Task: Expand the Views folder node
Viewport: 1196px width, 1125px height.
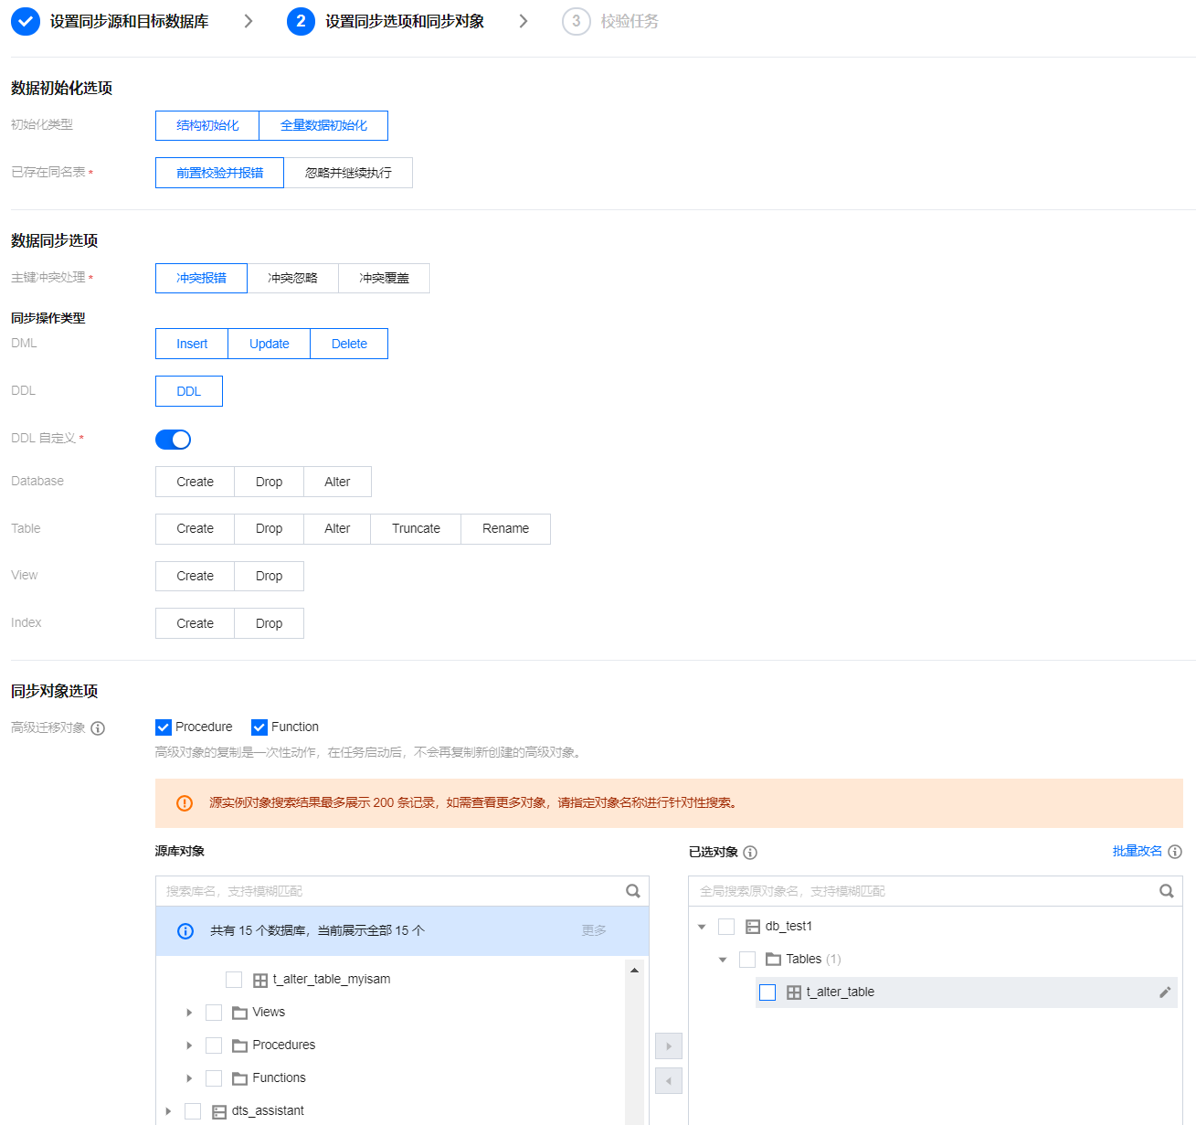Action: [x=189, y=1013]
